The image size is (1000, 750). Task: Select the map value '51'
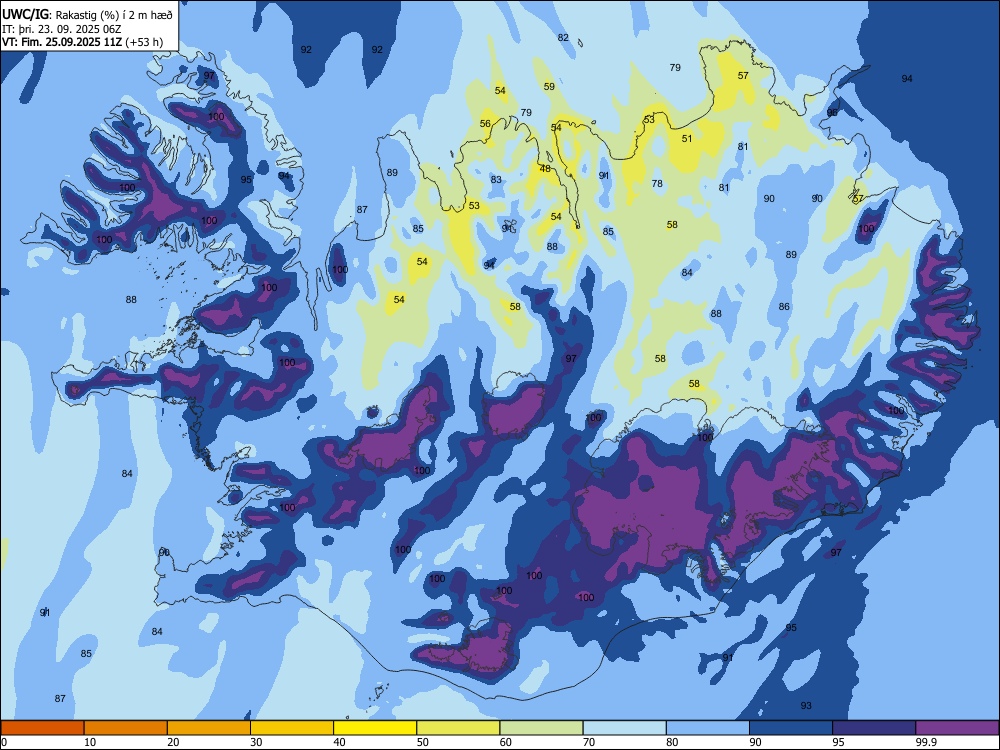(x=687, y=138)
